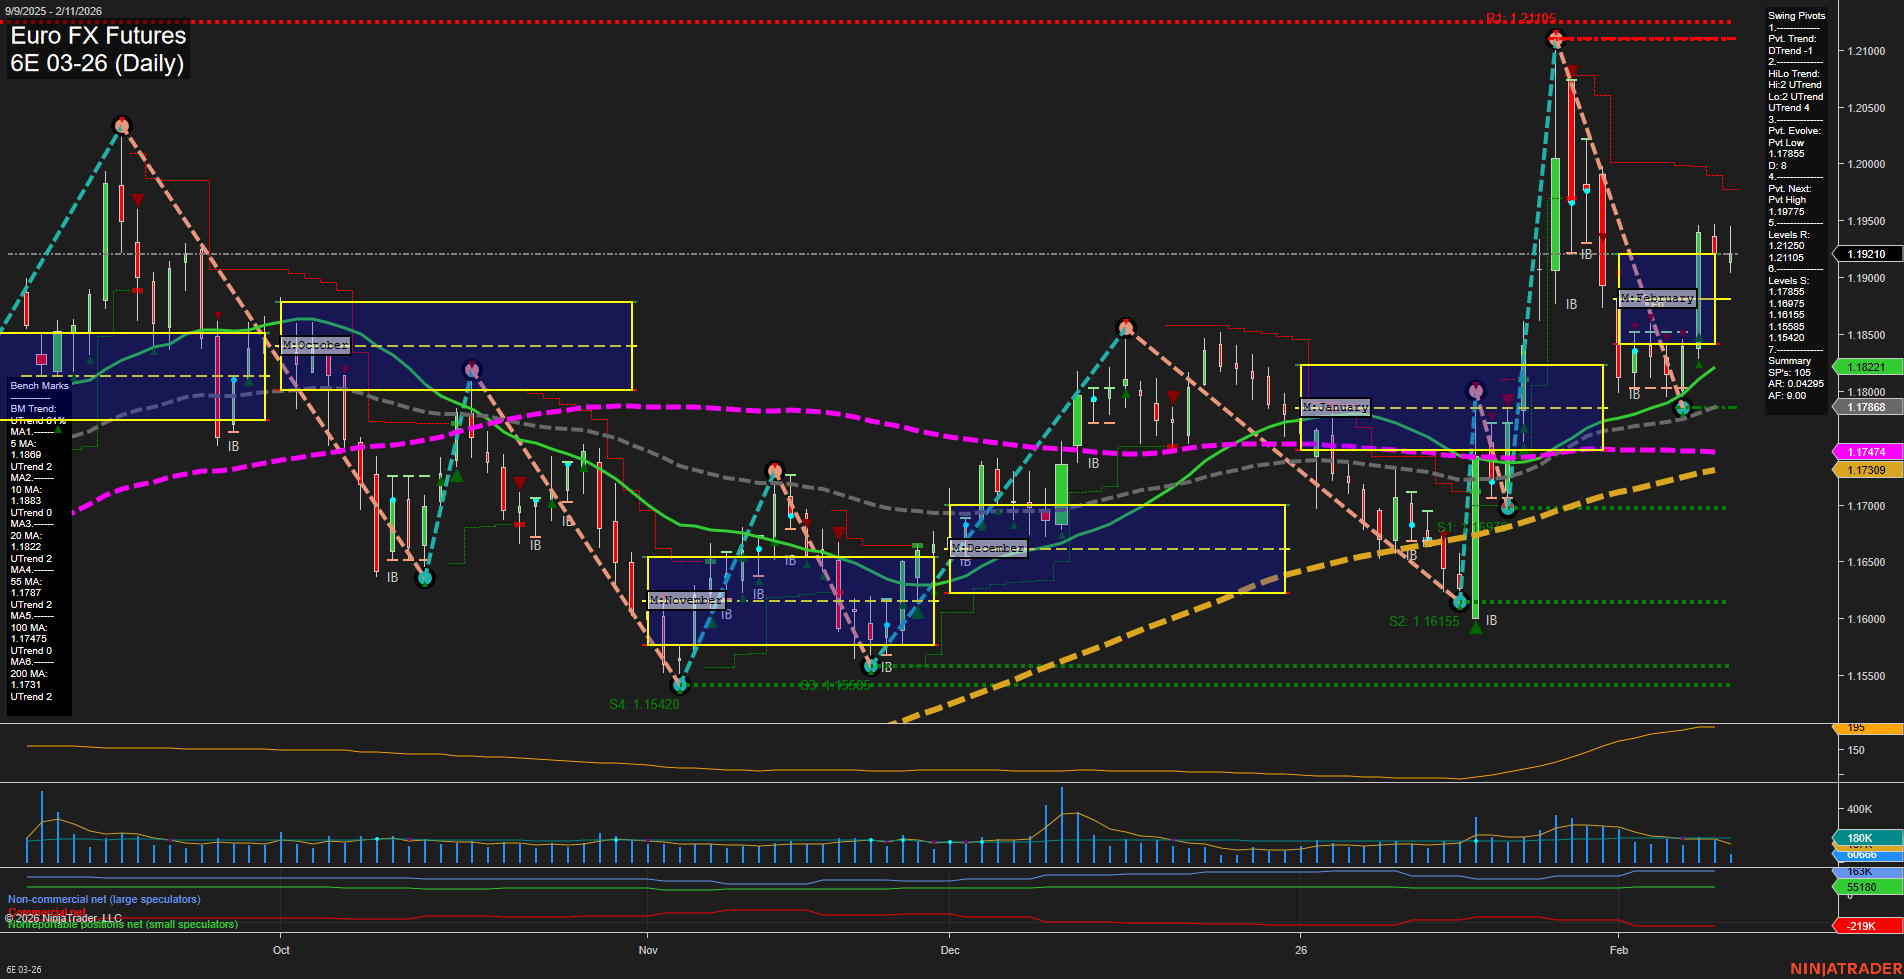Collapse the Swing Pivots panel
Image resolution: width=1904 pixels, height=979 pixels.
tap(1796, 15)
